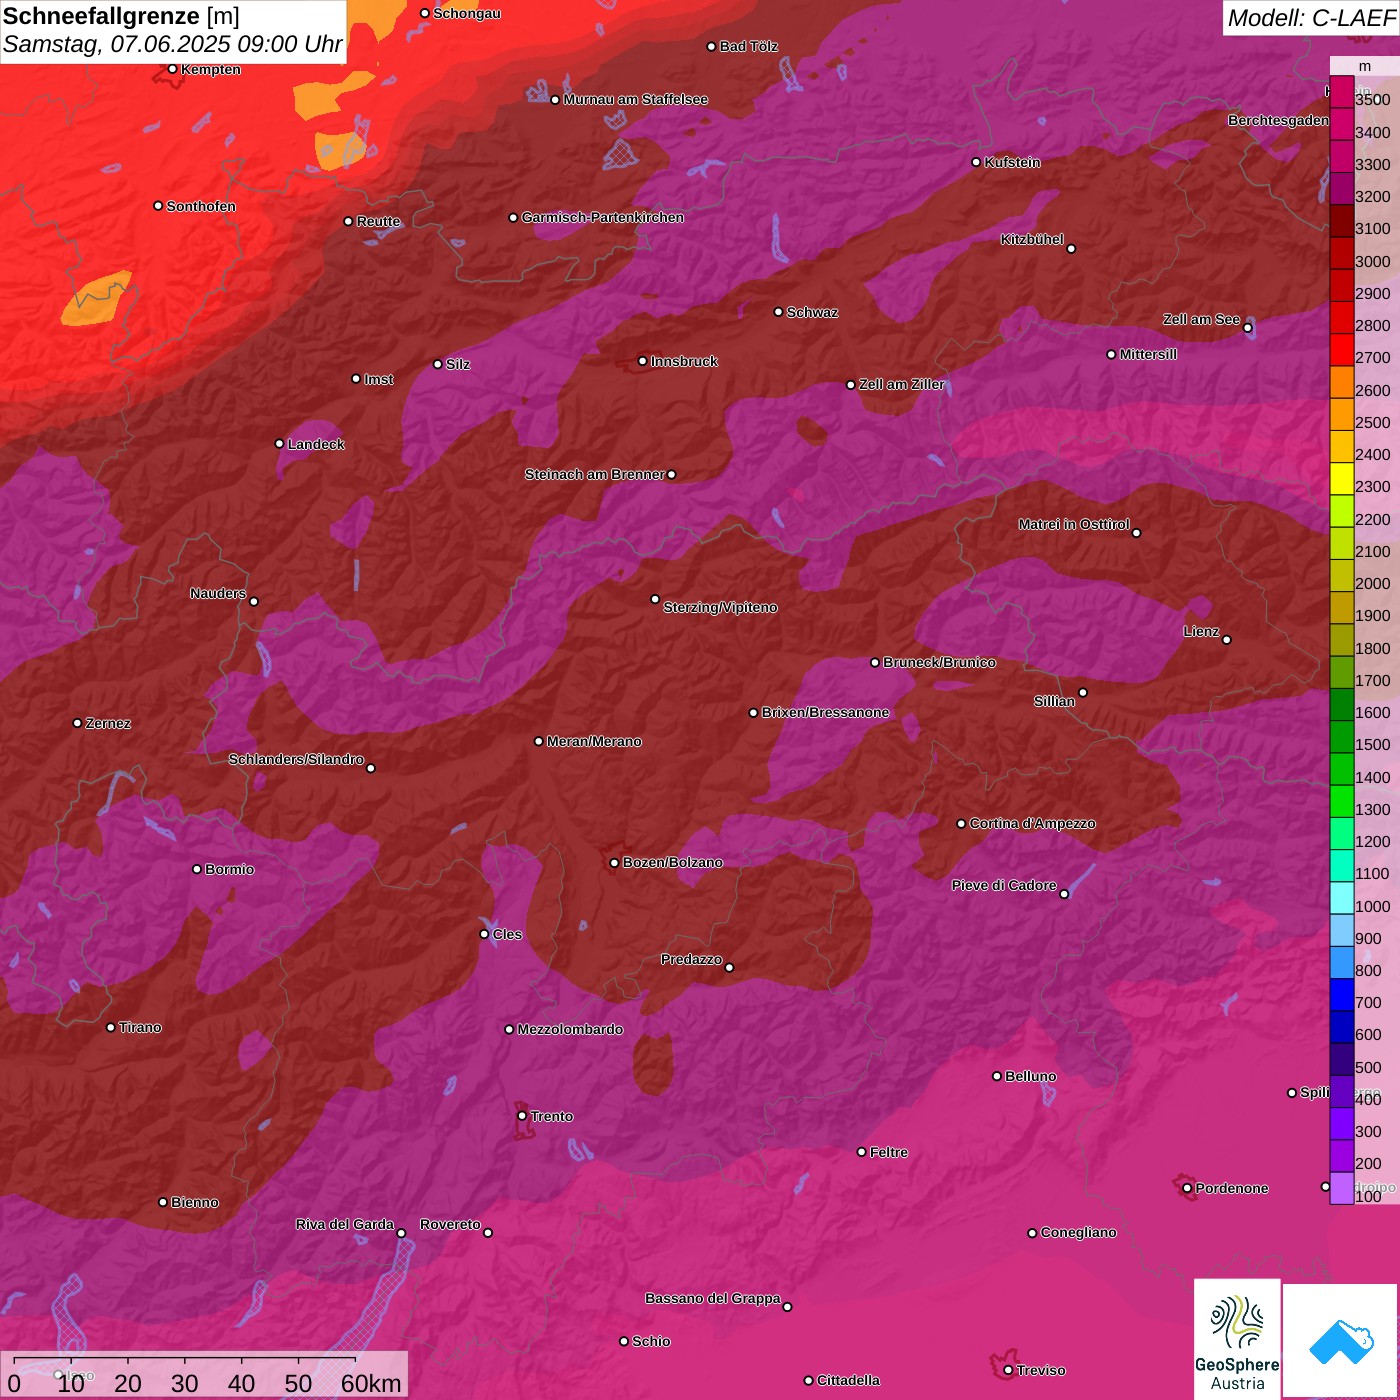Image resolution: width=1400 pixels, height=1400 pixels.
Task: Click the 'Steinach am Brenner' map label
Action: tap(595, 474)
